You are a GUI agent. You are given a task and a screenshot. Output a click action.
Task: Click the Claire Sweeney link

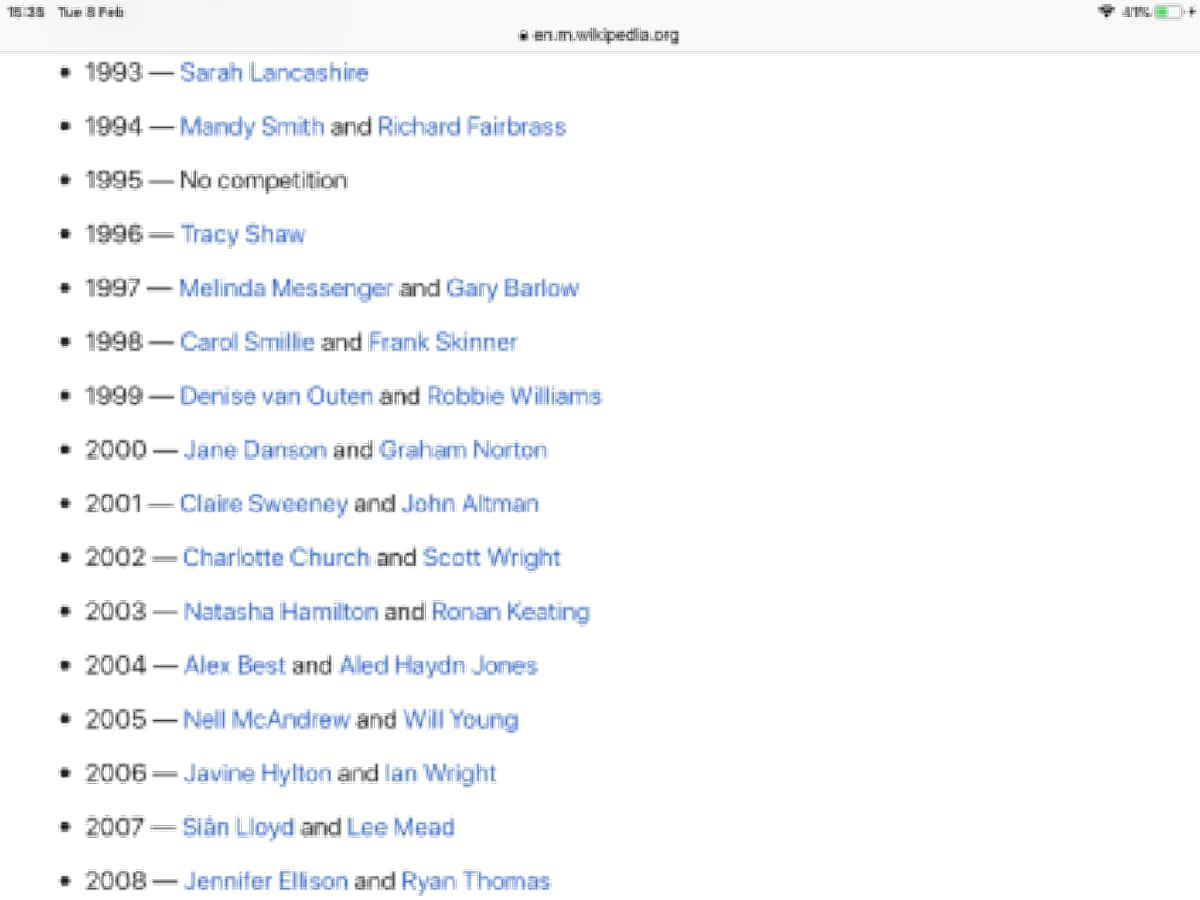coord(263,504)
